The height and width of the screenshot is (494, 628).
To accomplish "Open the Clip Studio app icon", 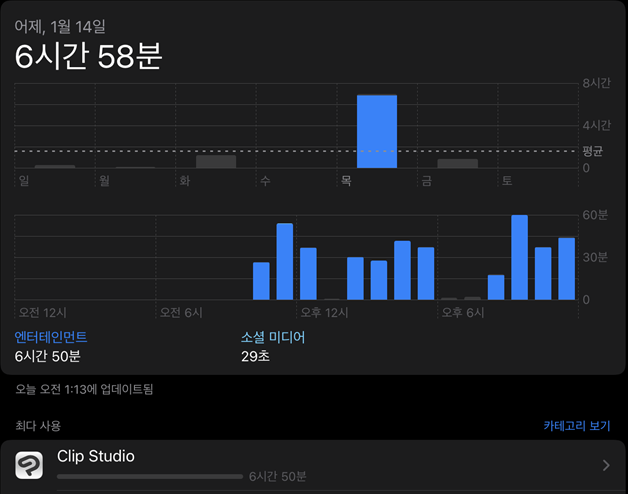I will [29, 465].
